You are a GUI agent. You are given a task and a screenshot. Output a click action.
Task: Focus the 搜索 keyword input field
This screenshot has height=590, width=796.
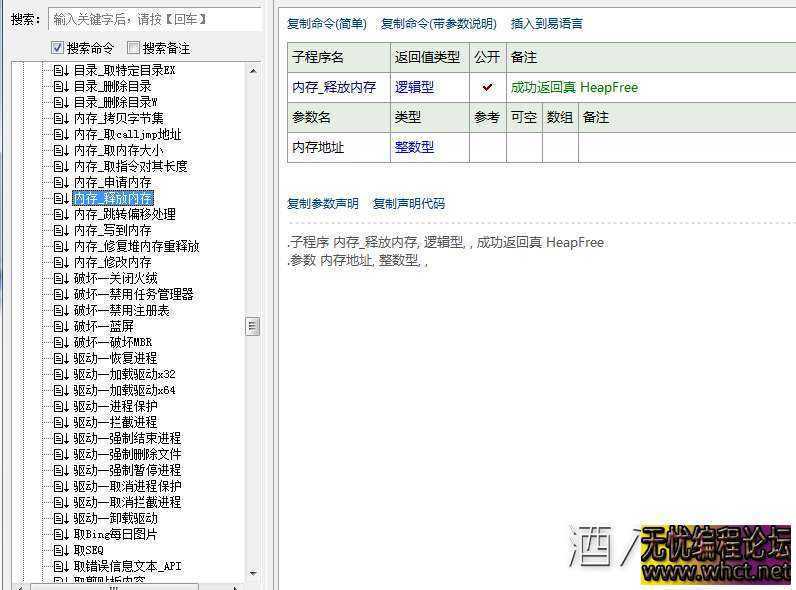coord(155,19)
